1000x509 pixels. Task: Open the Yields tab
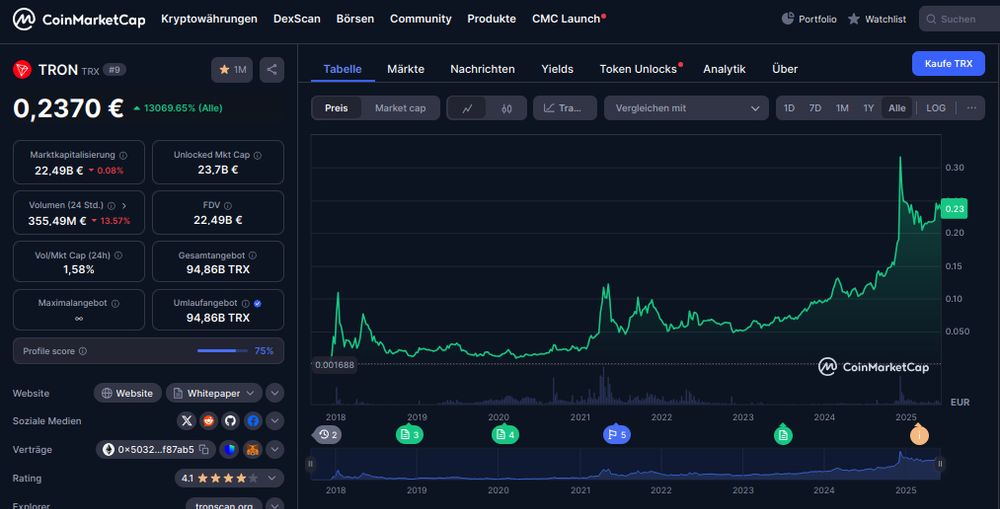557,69
